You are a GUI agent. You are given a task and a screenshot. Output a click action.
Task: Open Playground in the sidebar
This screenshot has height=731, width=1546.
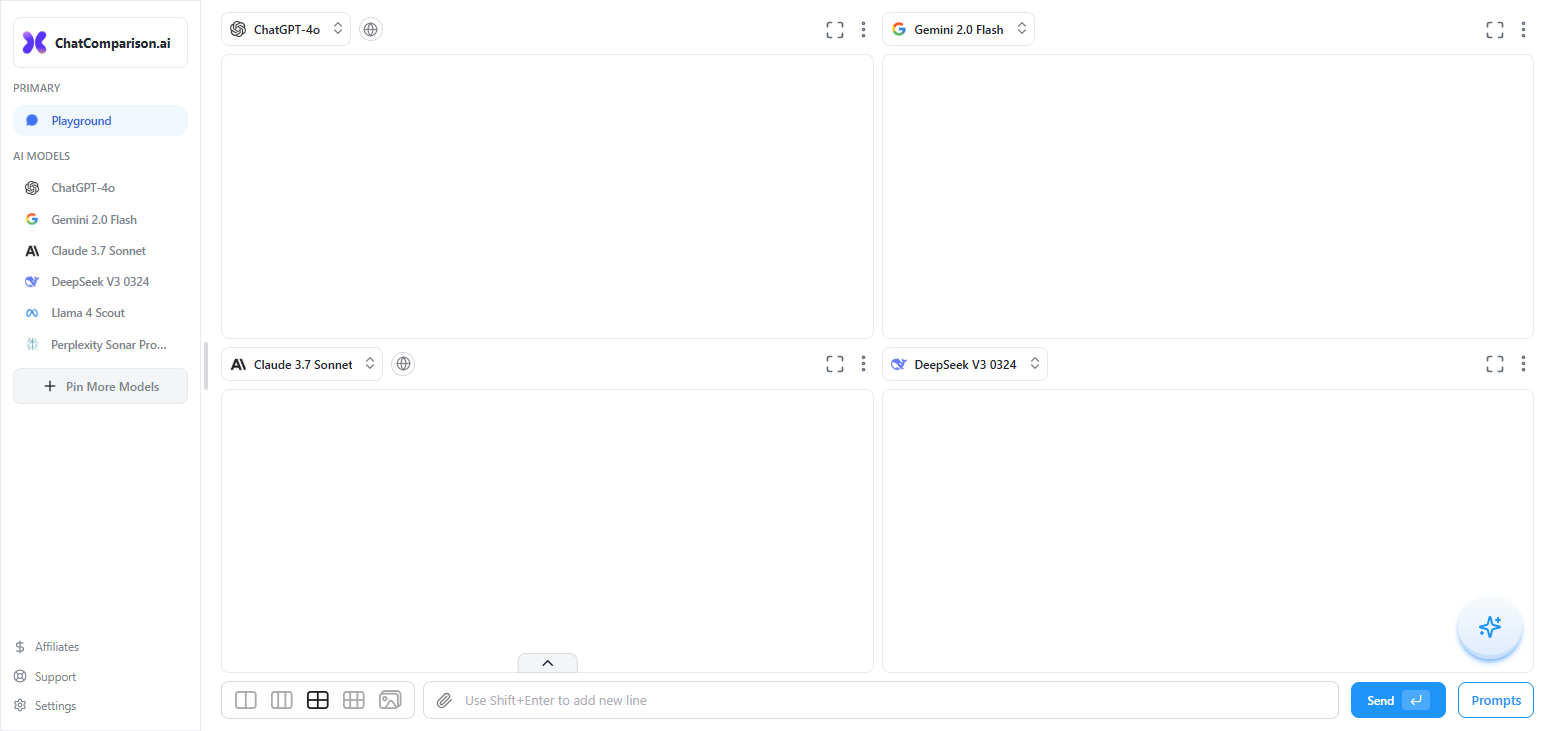tap(100, 121)
